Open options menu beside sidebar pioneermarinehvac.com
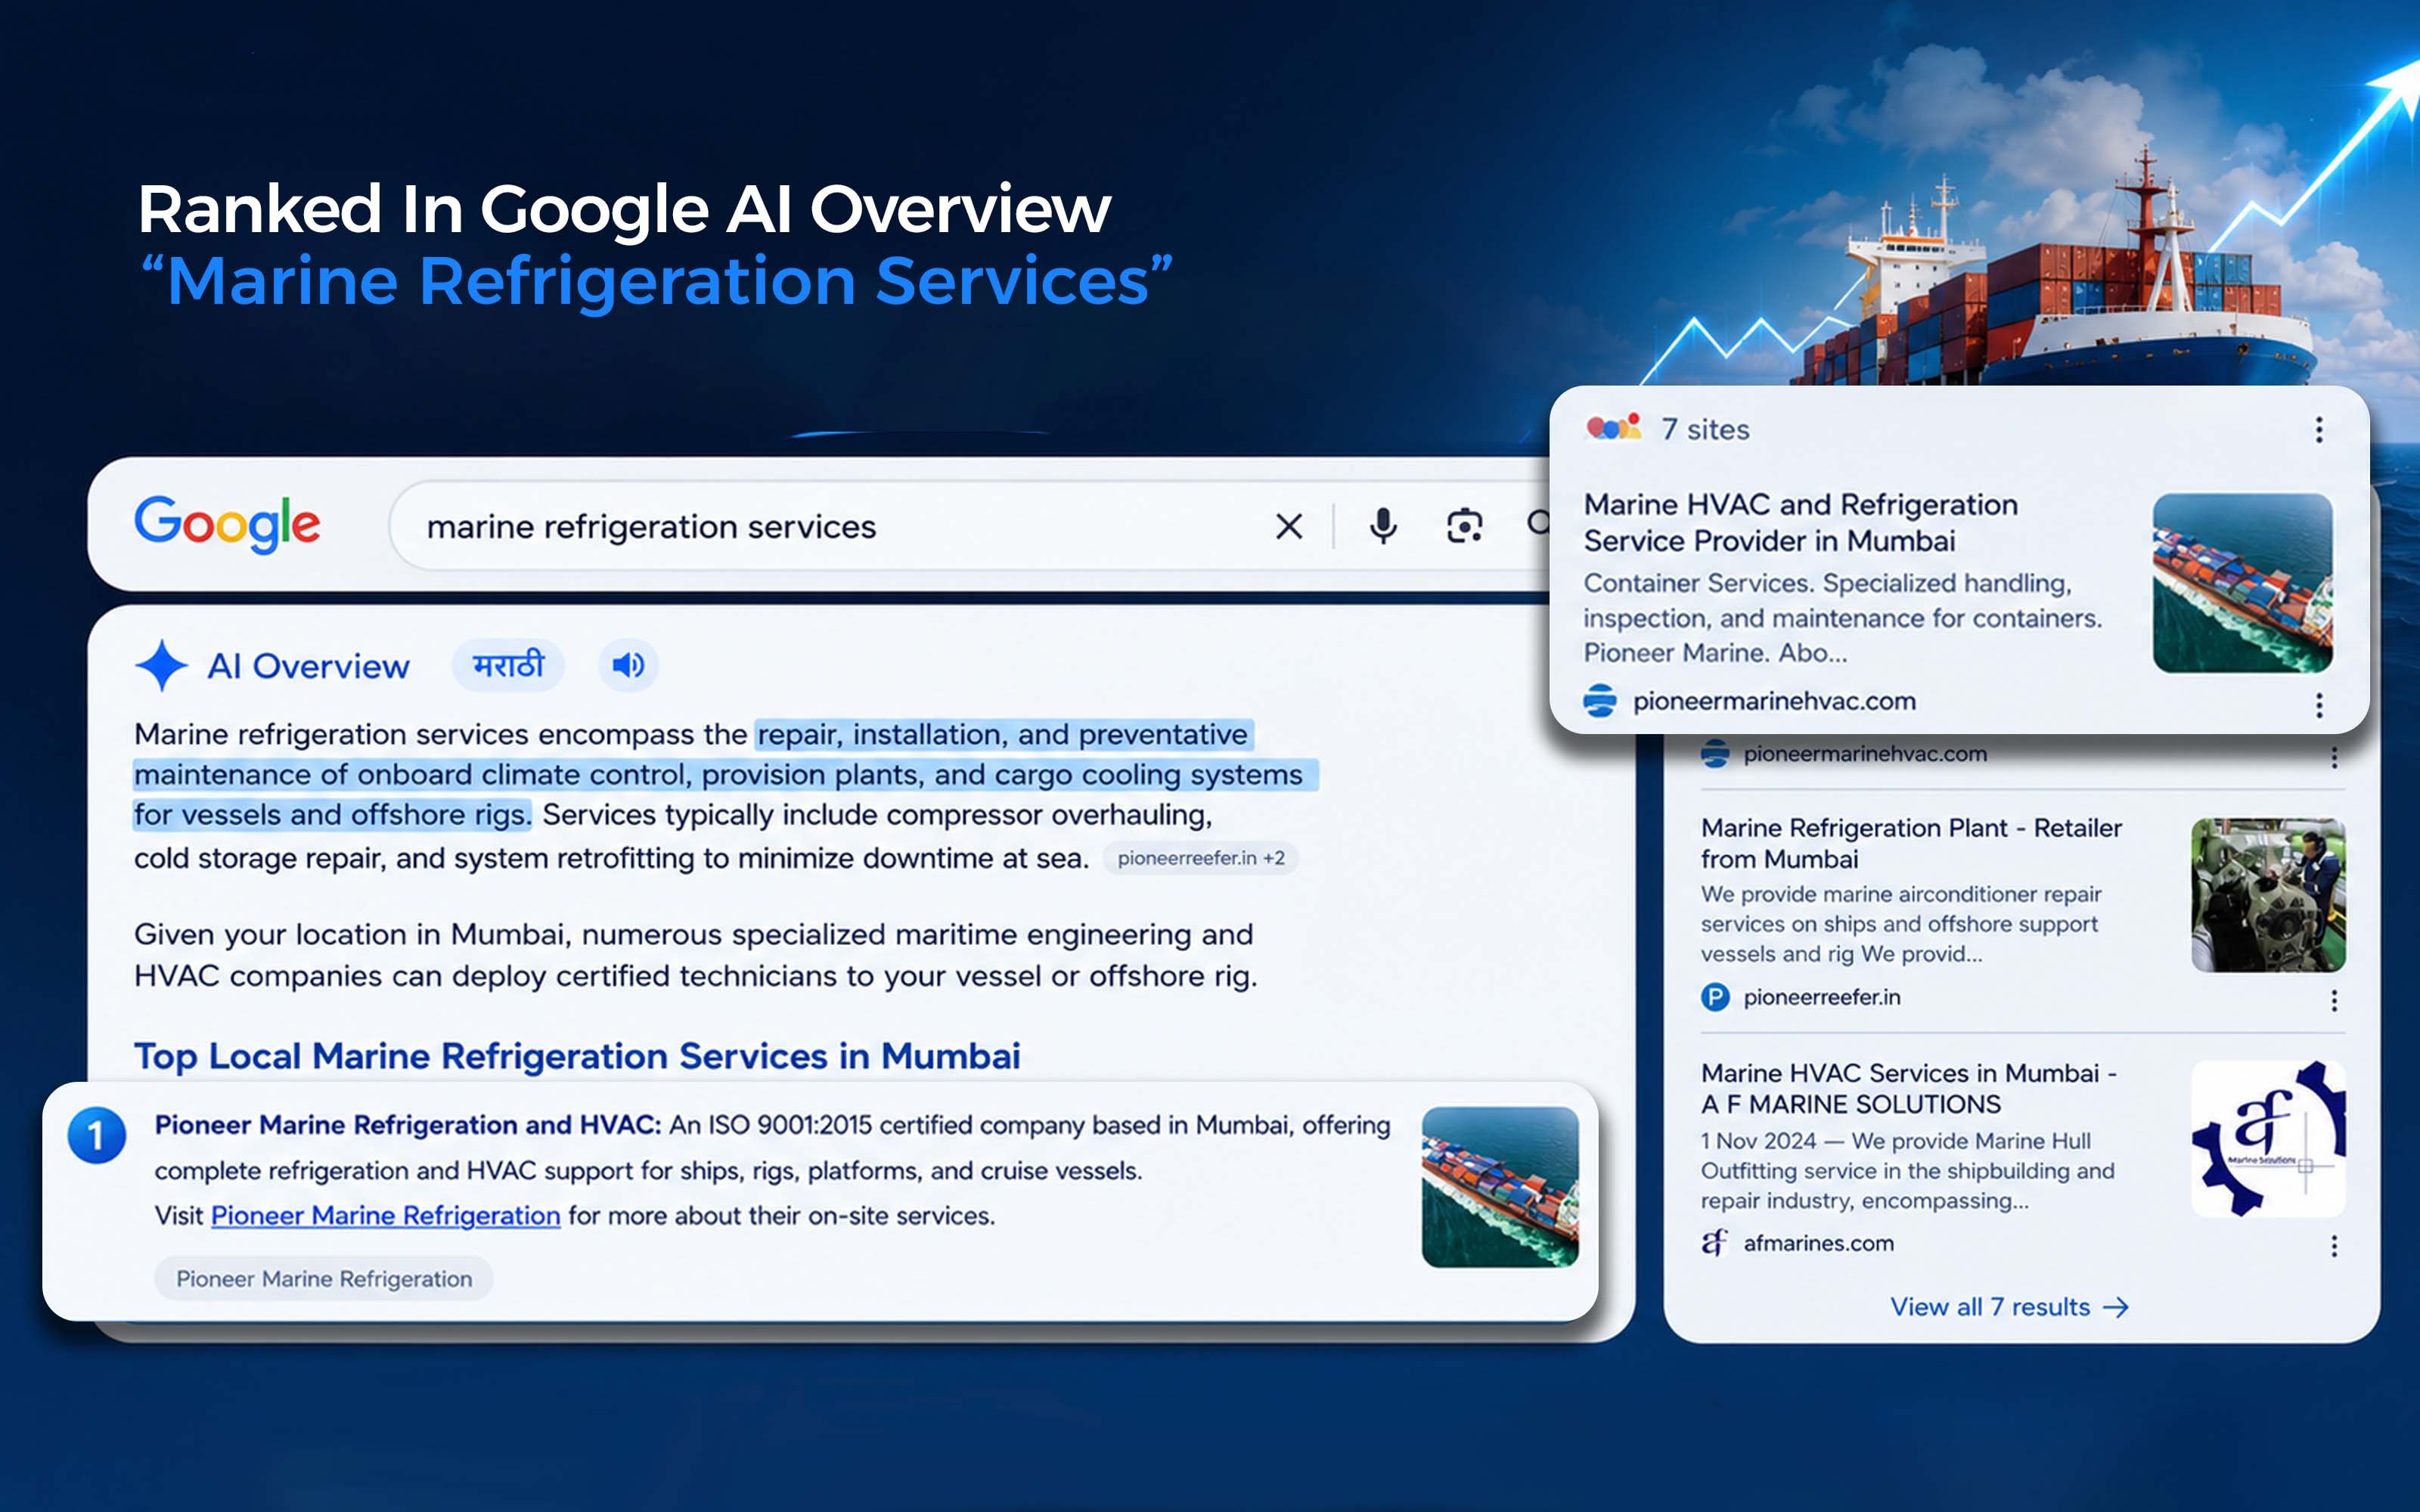This screenshot has width=2420, height=1512. click(2333, 757)
